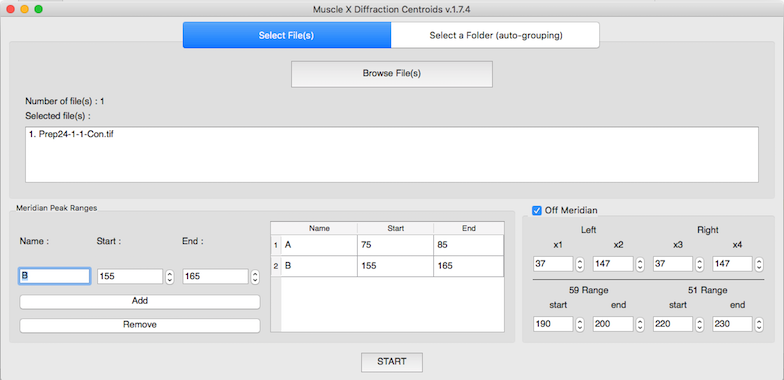Select file entry Prep24-1-1-Con.tif

point(71,134)
